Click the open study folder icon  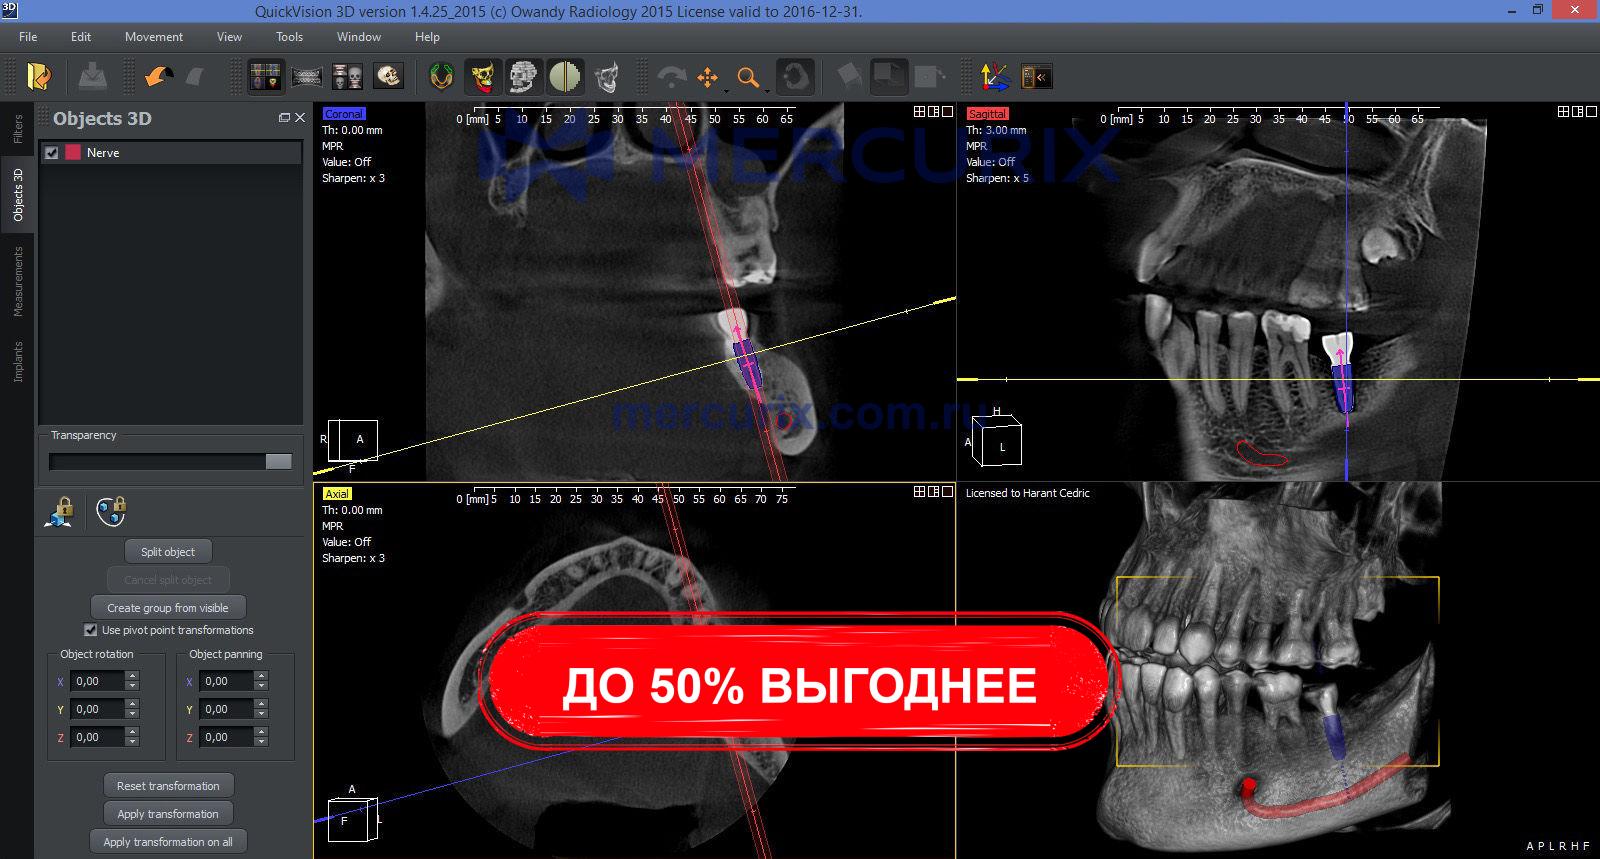pos(40,76)
